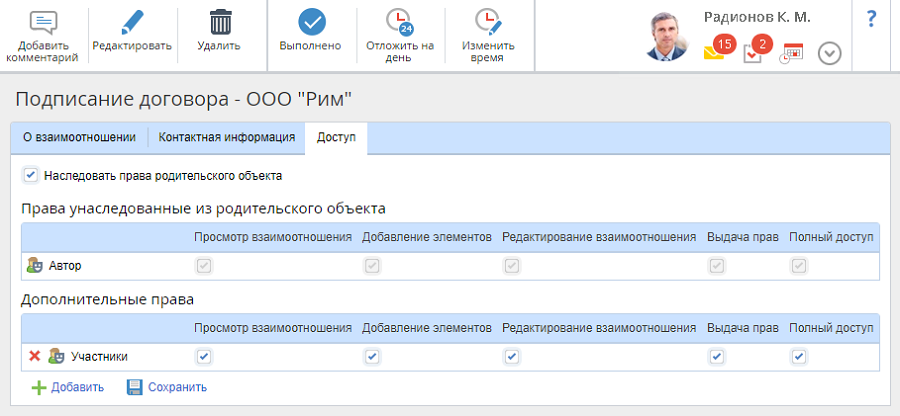900x416 pixels.
Task: Open Контактная информация tab
Action: click(226, 137)
